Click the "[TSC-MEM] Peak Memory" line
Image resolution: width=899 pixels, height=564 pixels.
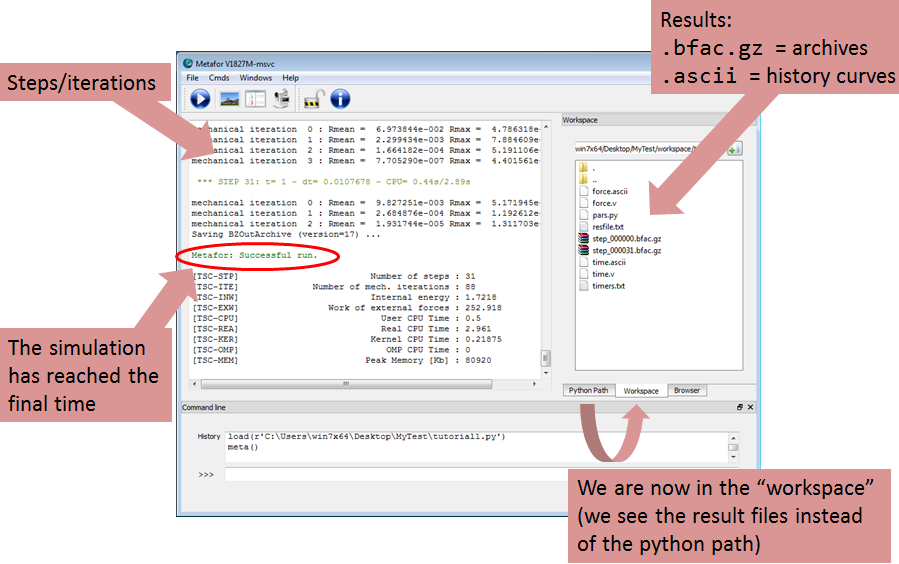pos(342,361)
